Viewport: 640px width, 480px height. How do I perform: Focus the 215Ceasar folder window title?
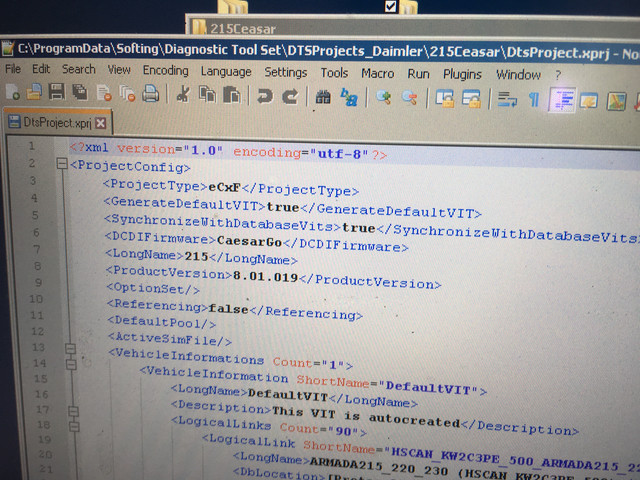pyautogui.click(x=242, y=29)
